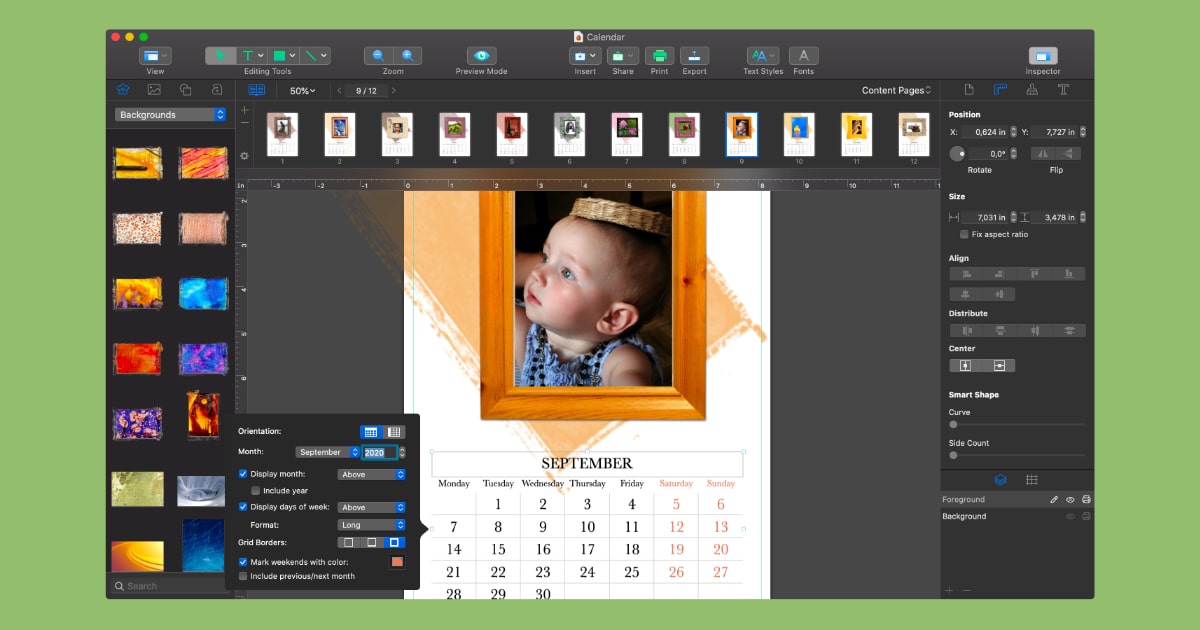Select horizontal calendar grid orientation
Screen dimensions: 1200x630
371,432
